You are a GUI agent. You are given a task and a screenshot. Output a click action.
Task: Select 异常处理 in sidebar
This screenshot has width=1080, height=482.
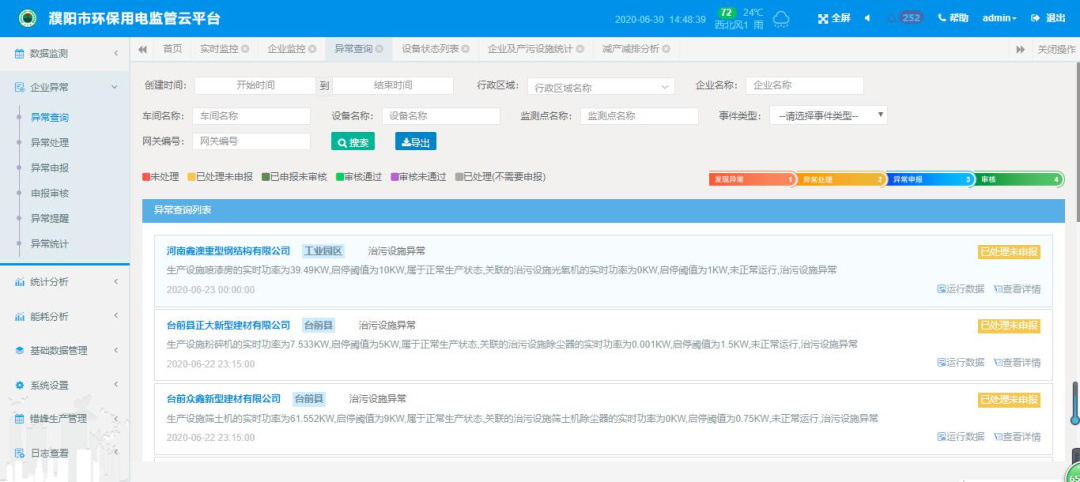(x=50, y=143)
